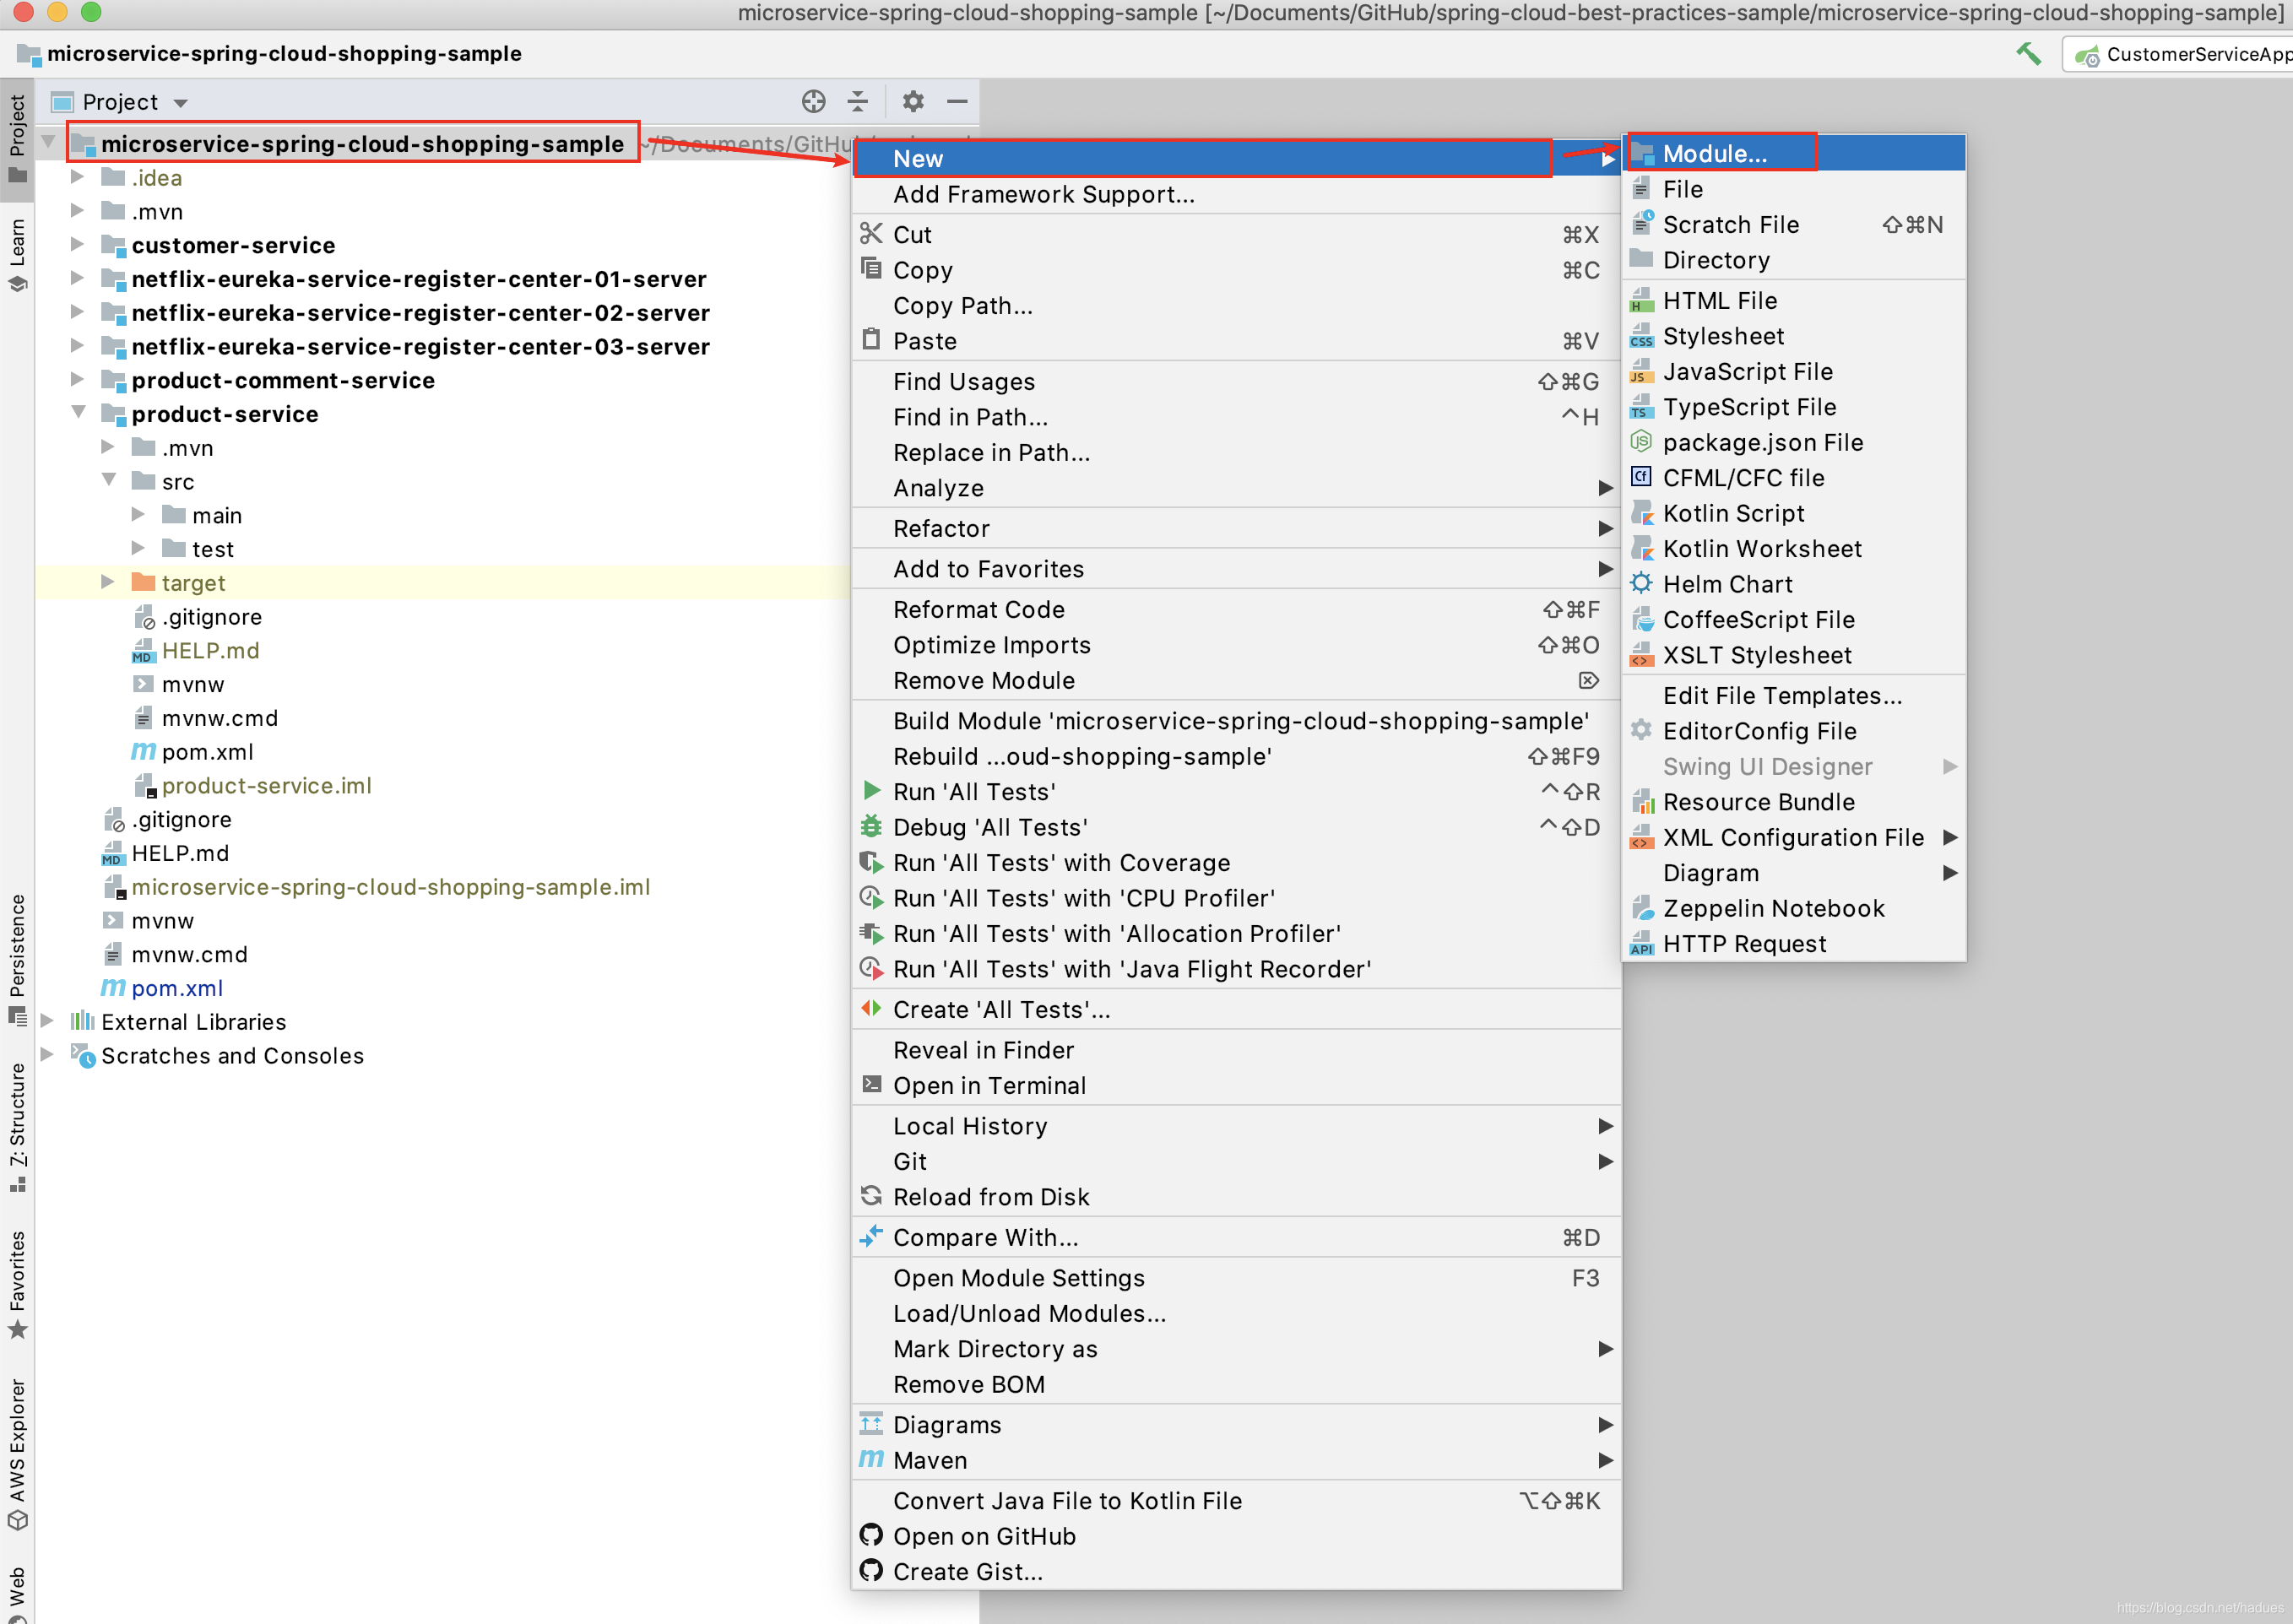The height and width of the screenshot is (1624, 2293).
Task: Expand the .idea folder
Action: click(77, 177)
